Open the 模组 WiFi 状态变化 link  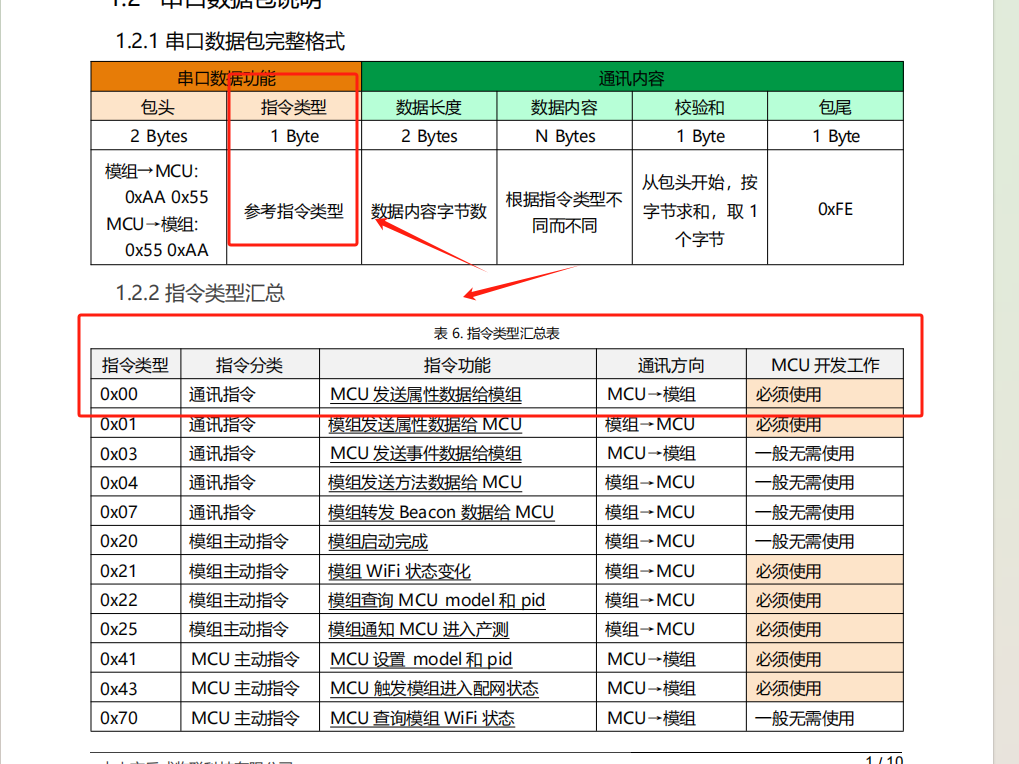399,571
